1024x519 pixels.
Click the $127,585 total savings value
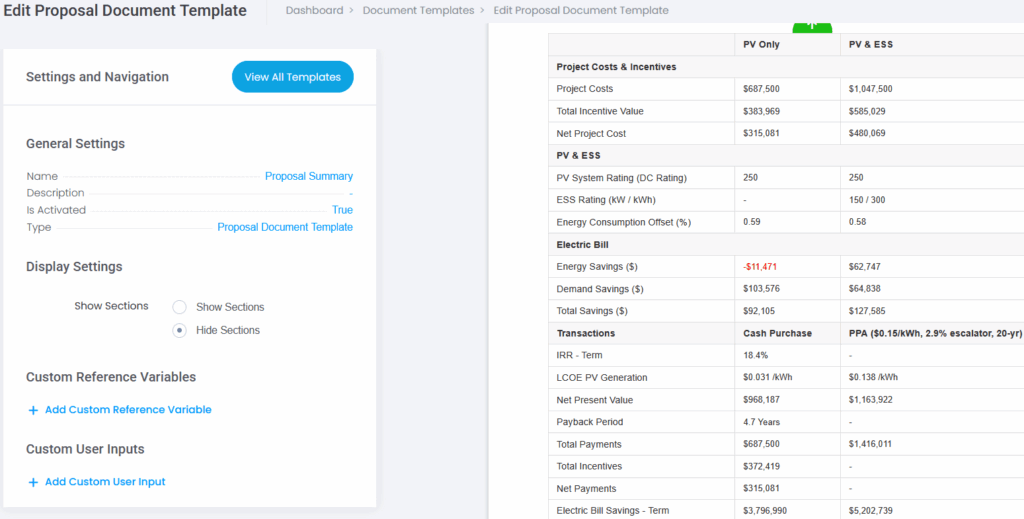867,311
